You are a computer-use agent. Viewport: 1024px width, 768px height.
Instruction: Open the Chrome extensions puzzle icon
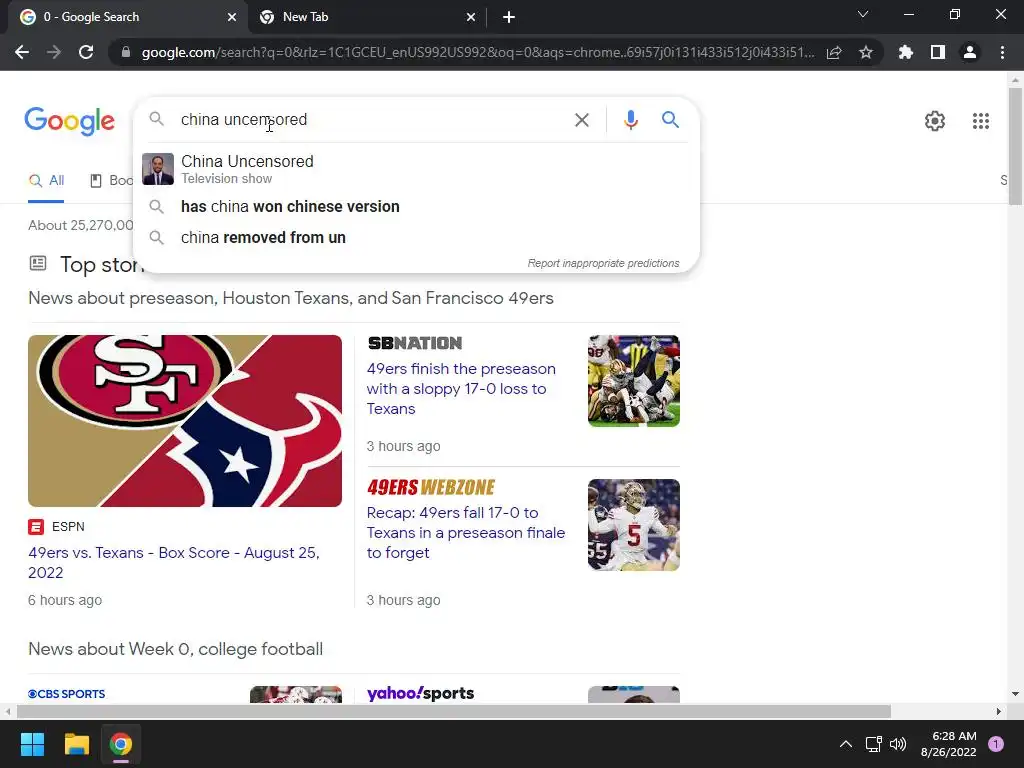pyautogui.click(x=906, y=52)
